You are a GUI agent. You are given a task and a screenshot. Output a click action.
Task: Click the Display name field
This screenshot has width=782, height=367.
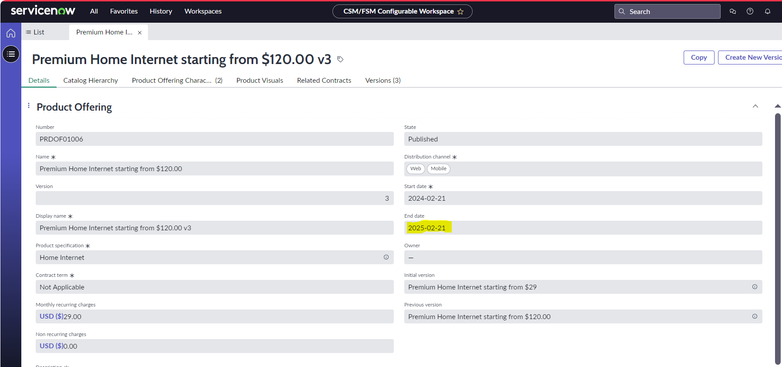click(x=214, y=228)
